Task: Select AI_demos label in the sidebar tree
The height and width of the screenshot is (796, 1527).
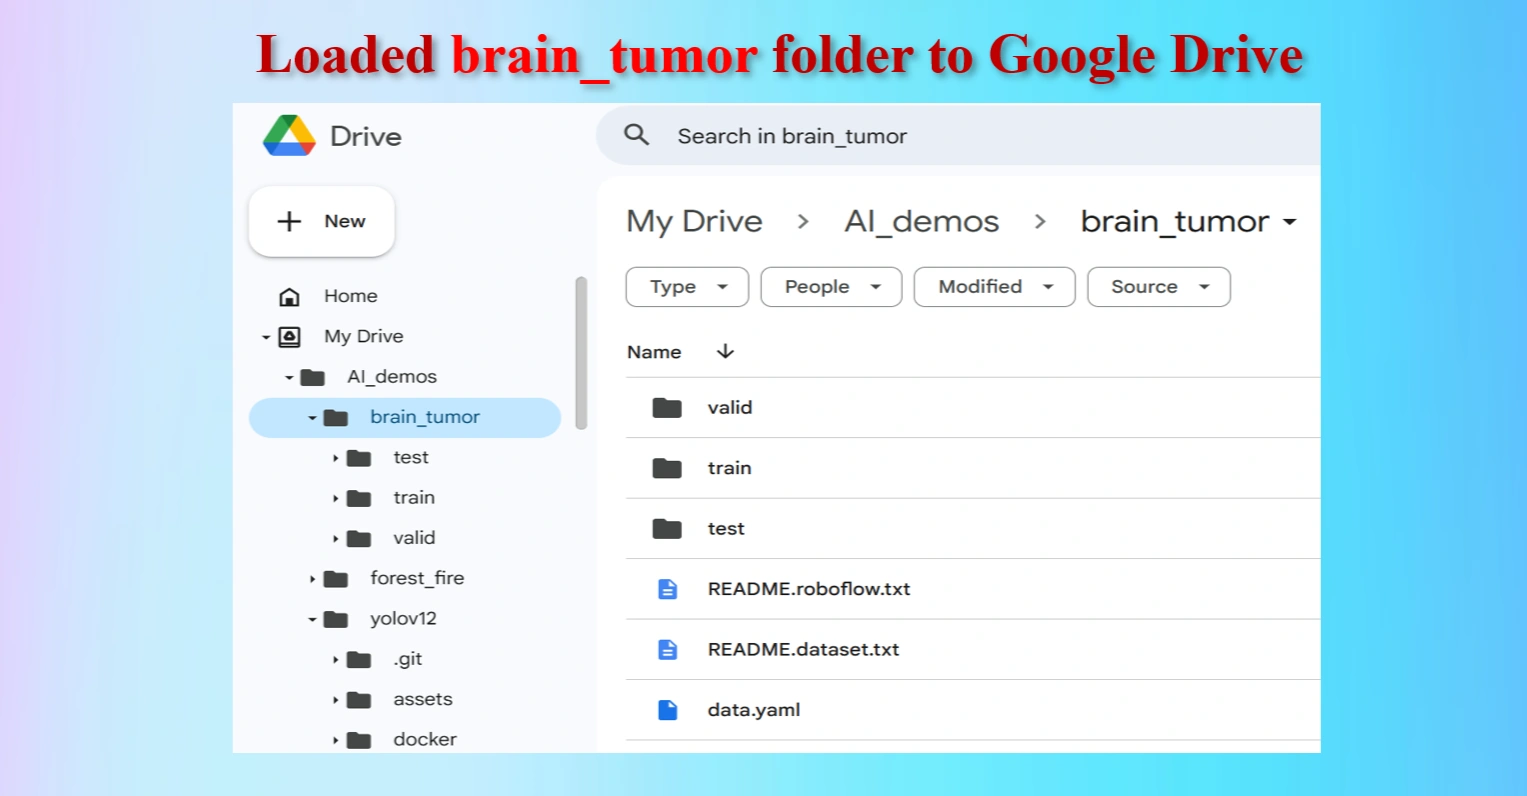Action: tap(392, 377)
